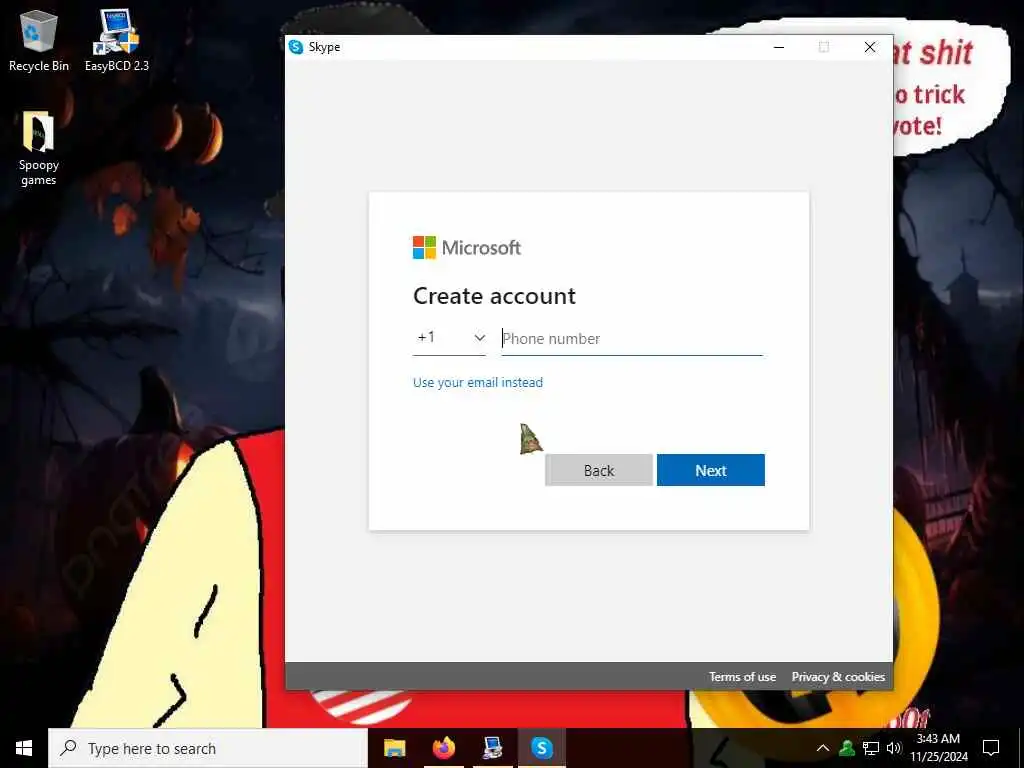Choose Use your email instead link
The image size is (1024, 768).
477,383
